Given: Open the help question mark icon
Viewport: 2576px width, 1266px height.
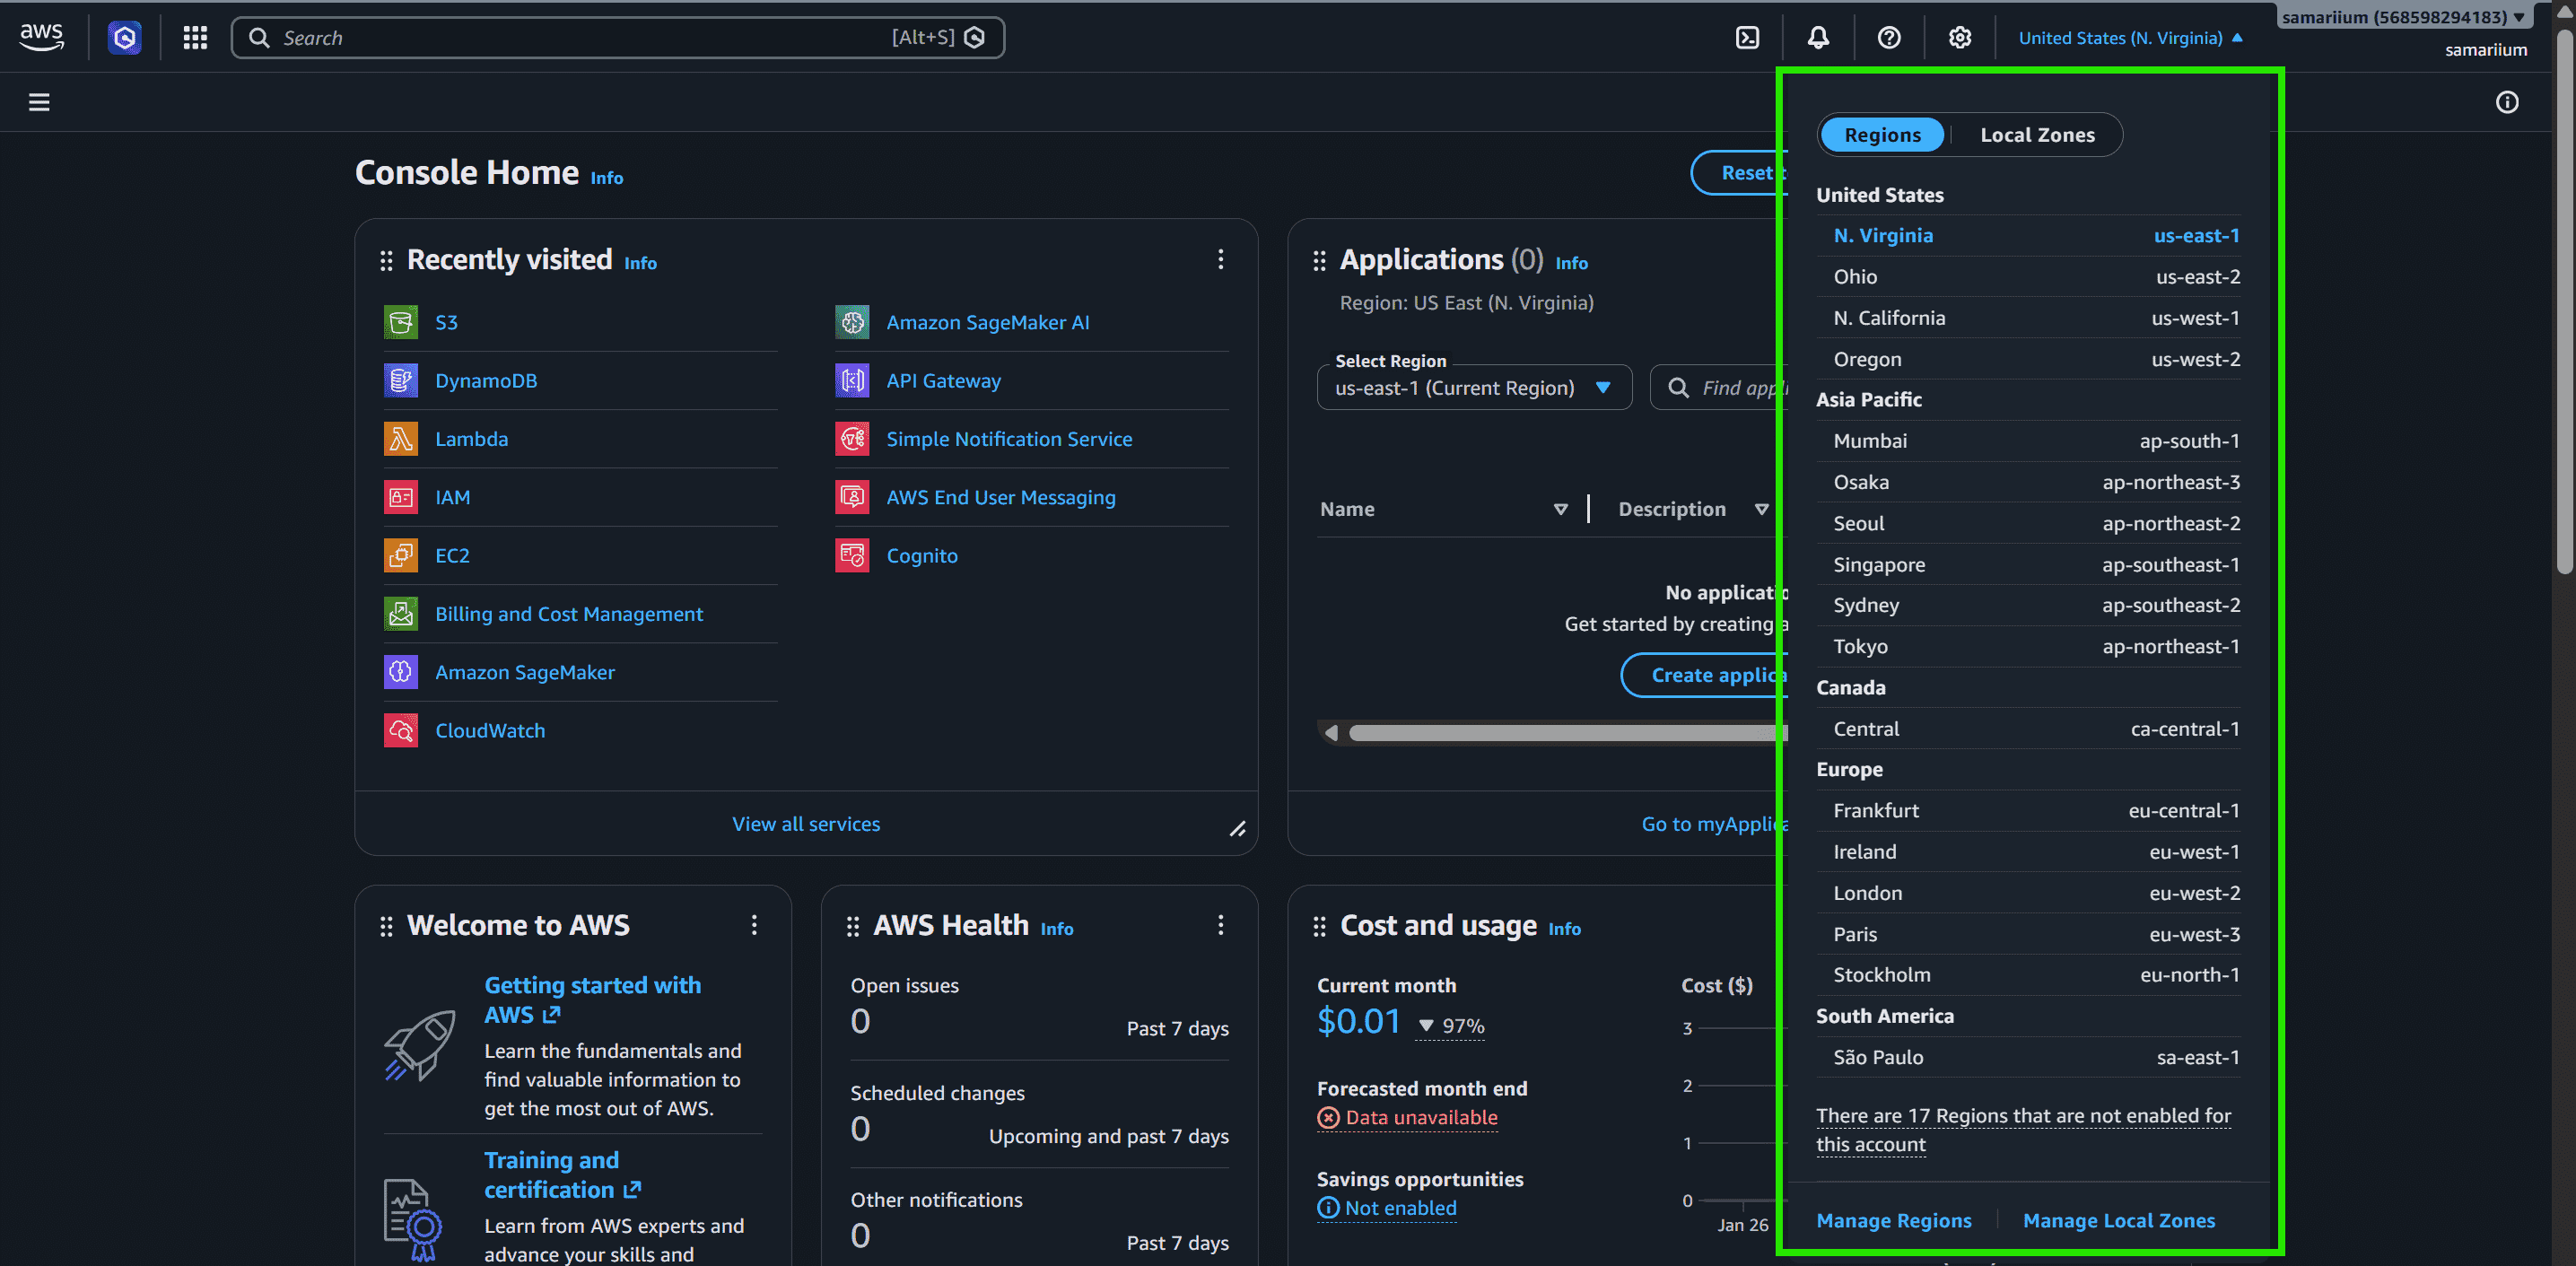Looking at the screenshot, I should [x=1889, y=37].
